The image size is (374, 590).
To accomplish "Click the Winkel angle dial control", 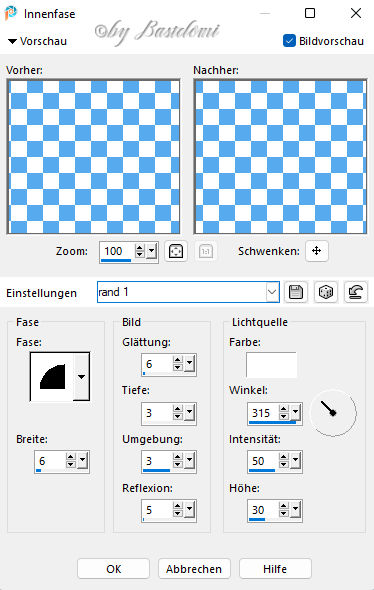I will coord(333,413).
